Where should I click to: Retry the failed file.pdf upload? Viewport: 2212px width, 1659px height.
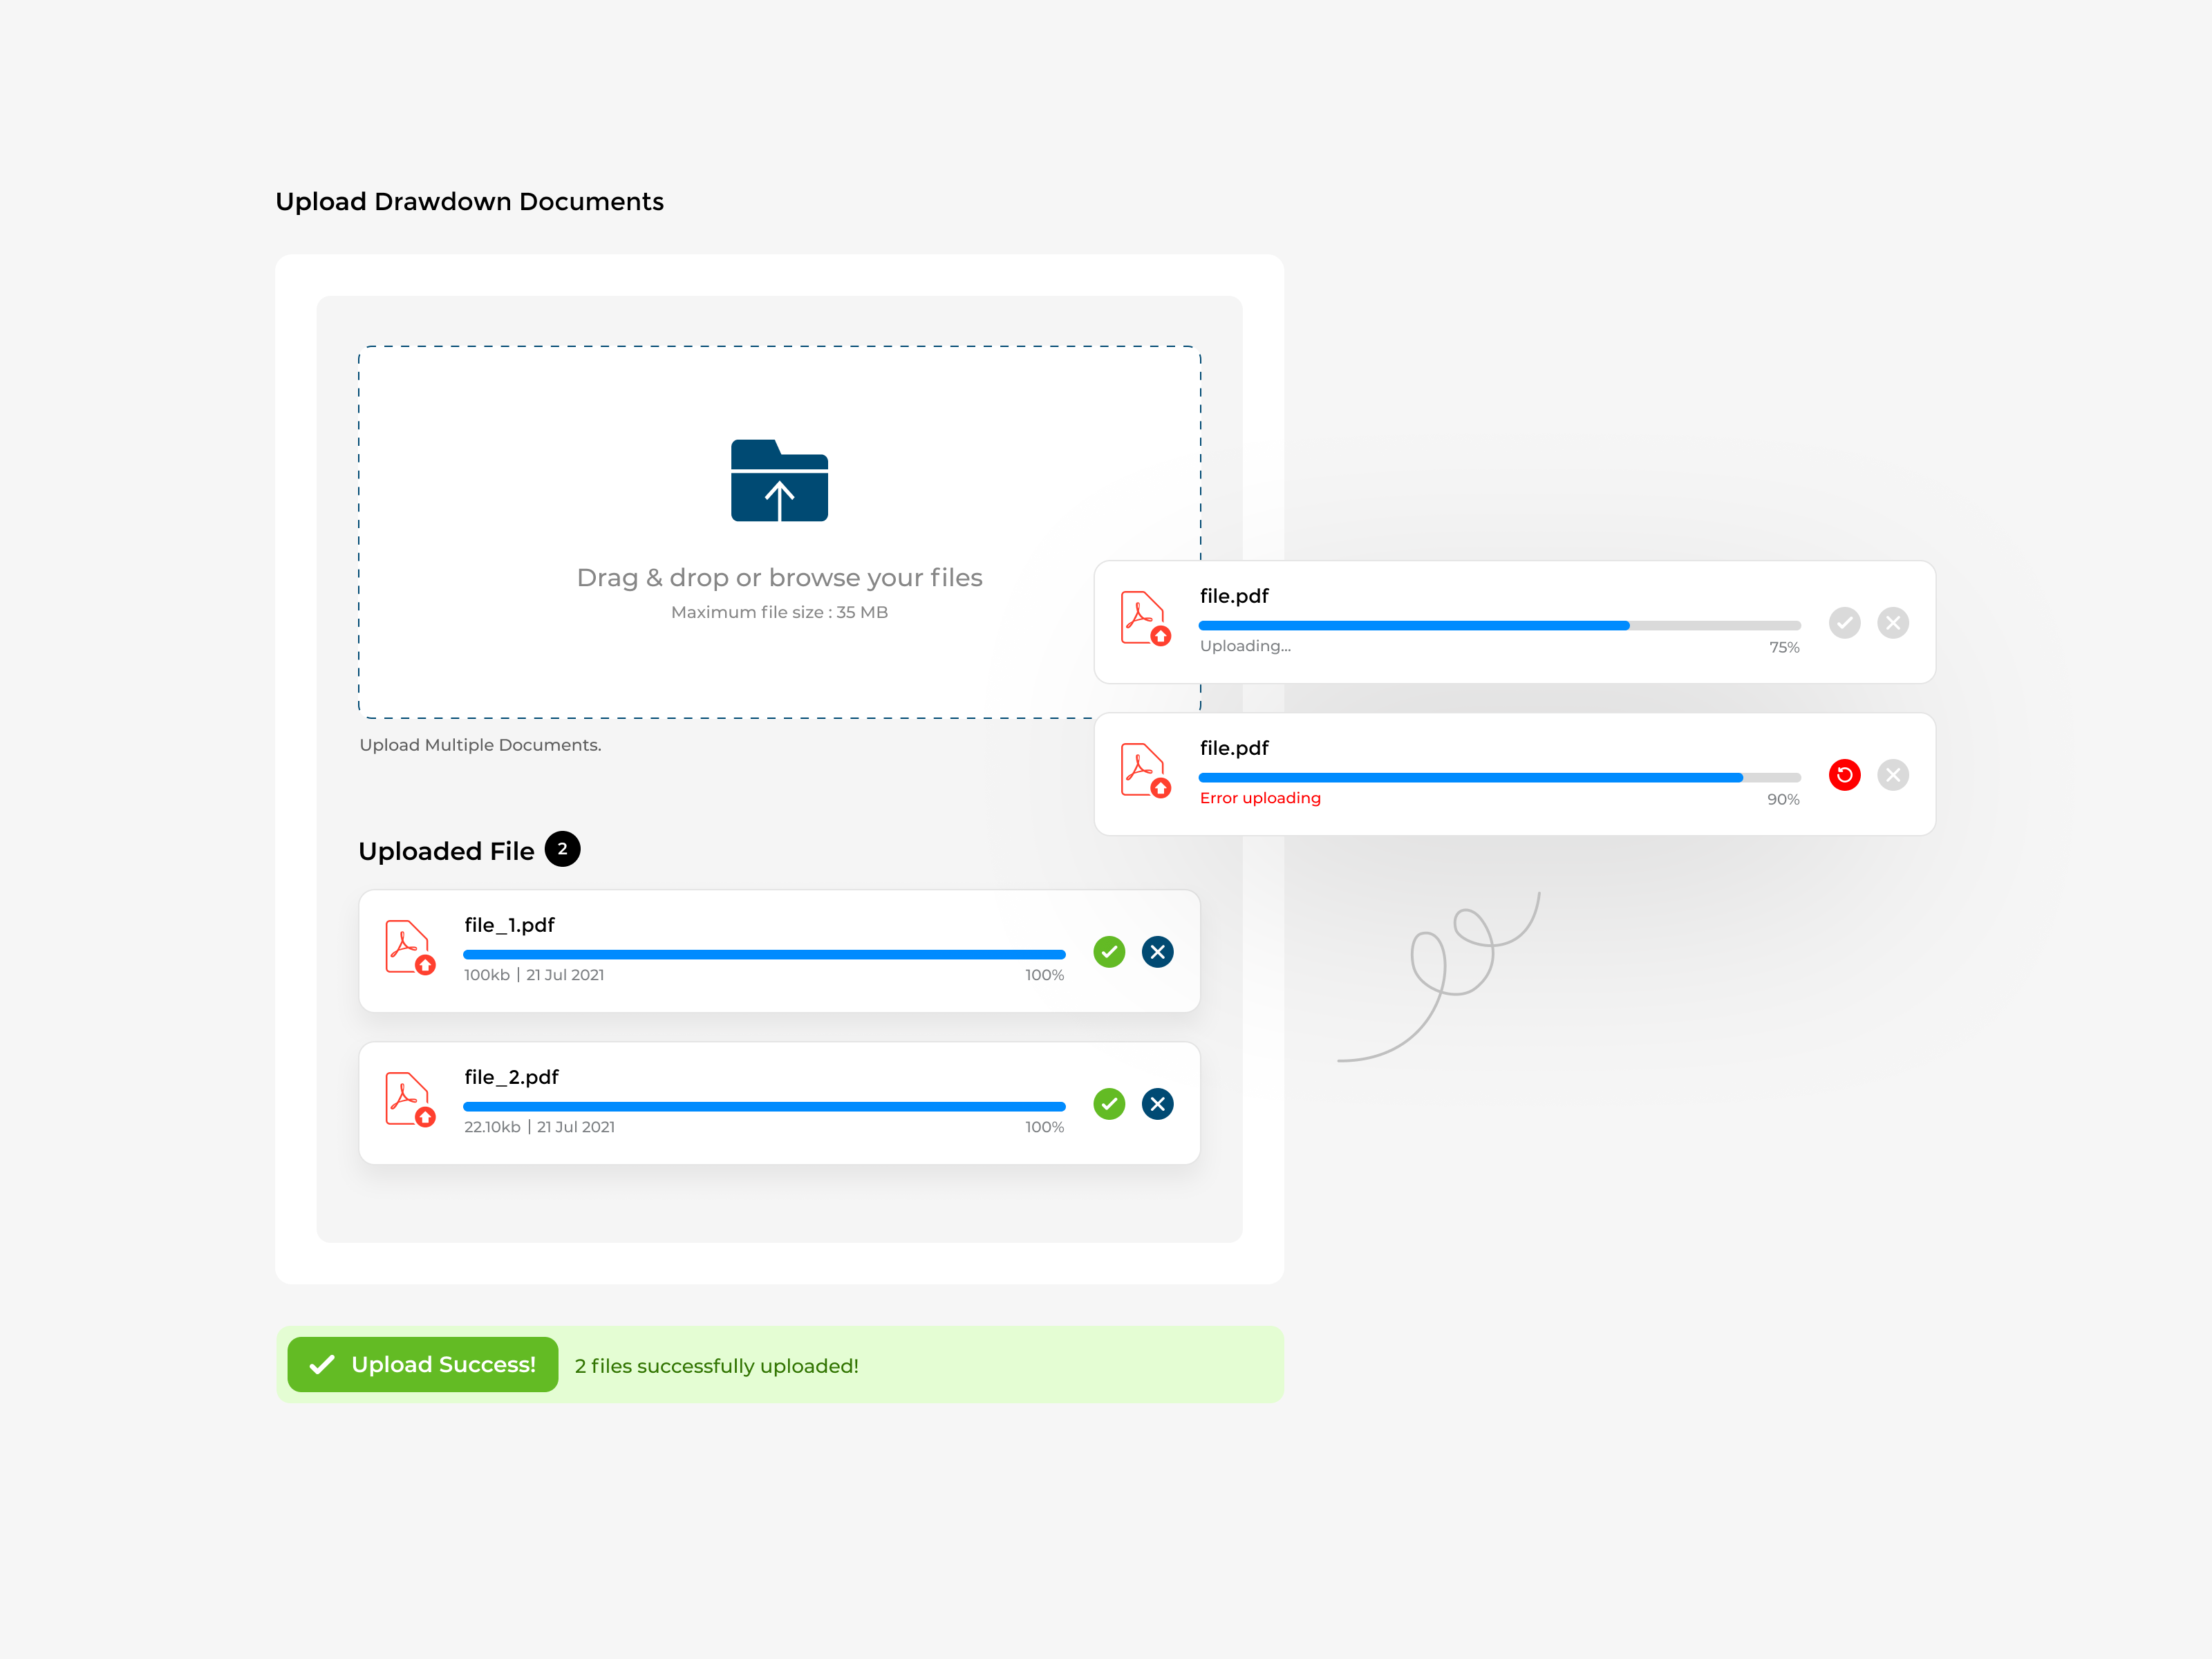pyautogui.click(x=1845, y=775)
